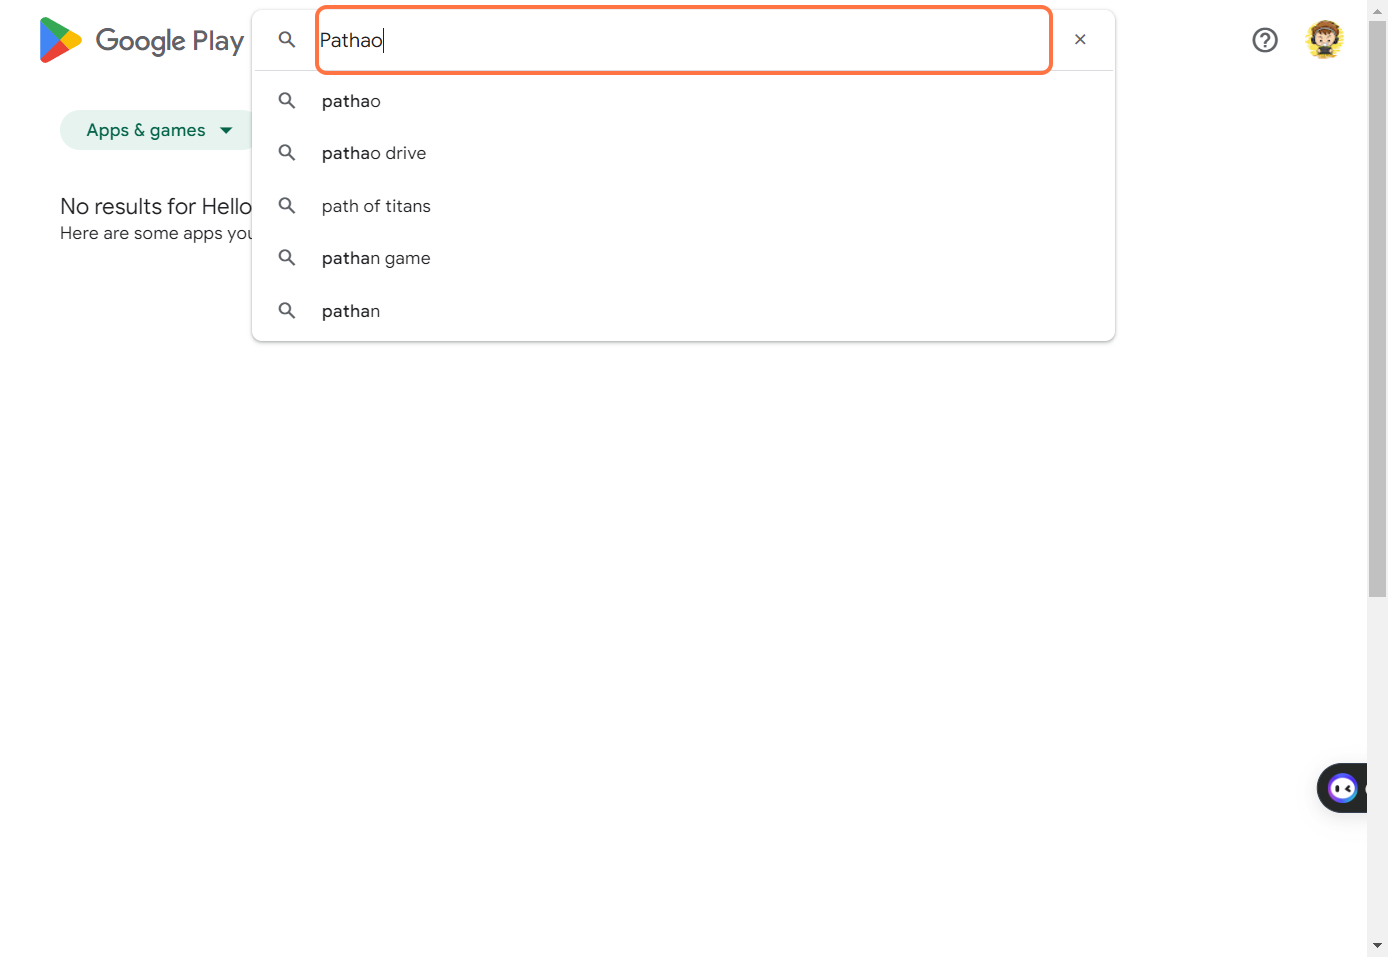
Task: Click the scrollbar up arrow
Action: coord(1377,11)
